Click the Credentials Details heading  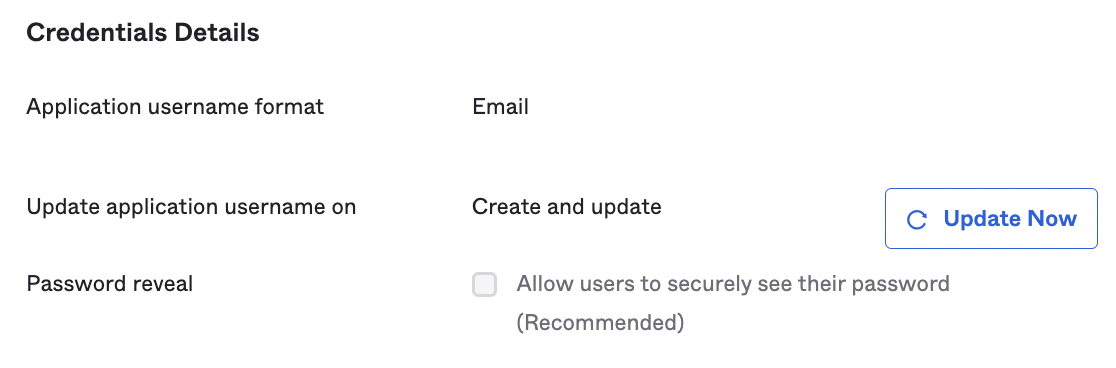[143, 33]
